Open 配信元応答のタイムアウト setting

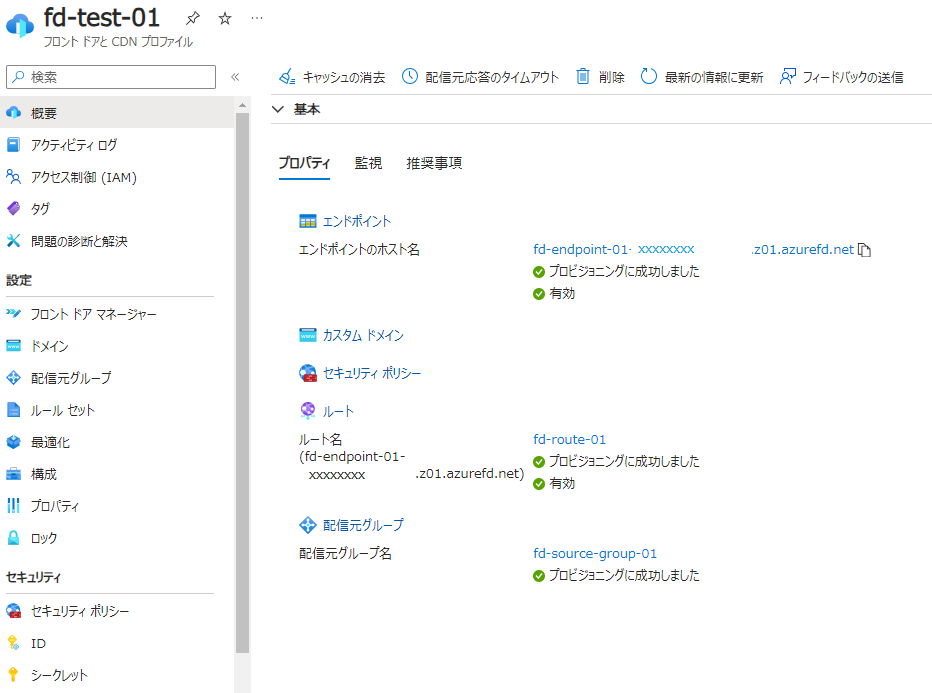click(480, 77)
